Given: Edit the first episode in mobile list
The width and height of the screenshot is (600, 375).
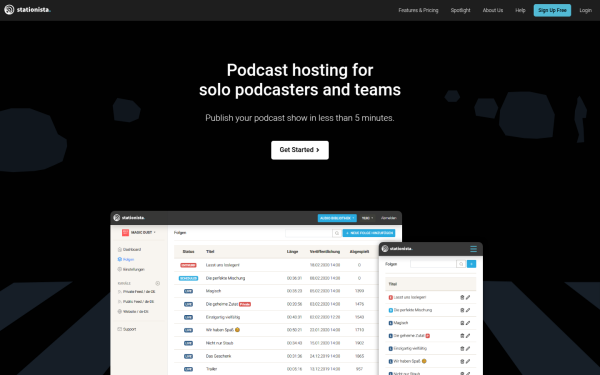Looking at the screenshot, I should click(468, 297).
